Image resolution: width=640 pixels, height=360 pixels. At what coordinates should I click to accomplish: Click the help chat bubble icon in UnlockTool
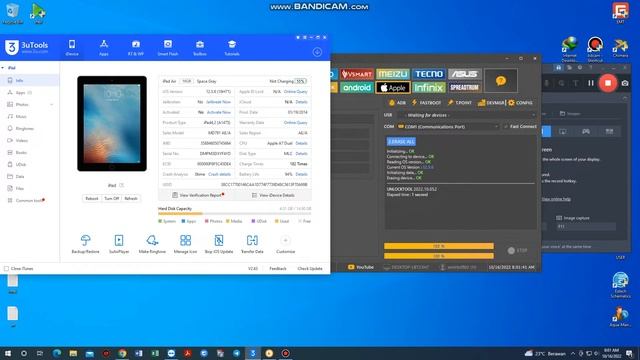coord(501,81)
